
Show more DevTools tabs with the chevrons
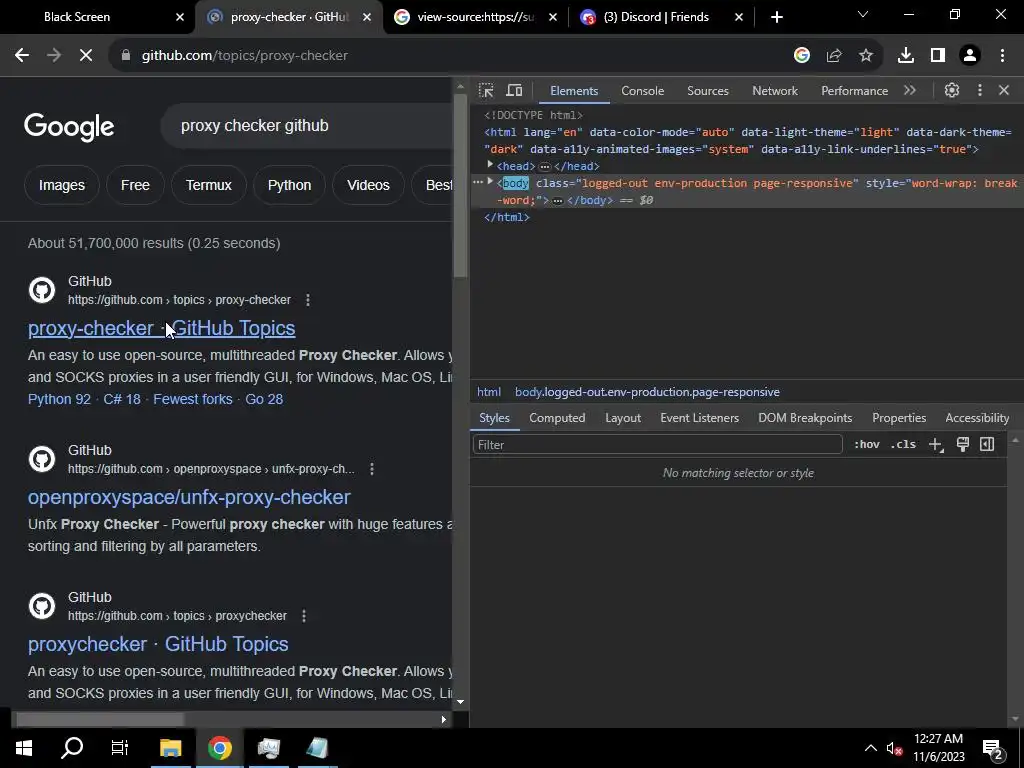910,91
